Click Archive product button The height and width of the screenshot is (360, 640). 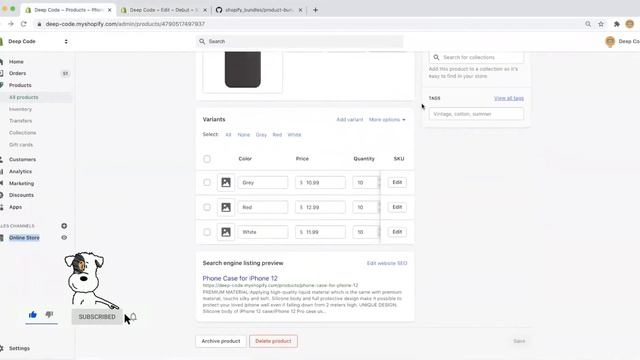(221, 341)
